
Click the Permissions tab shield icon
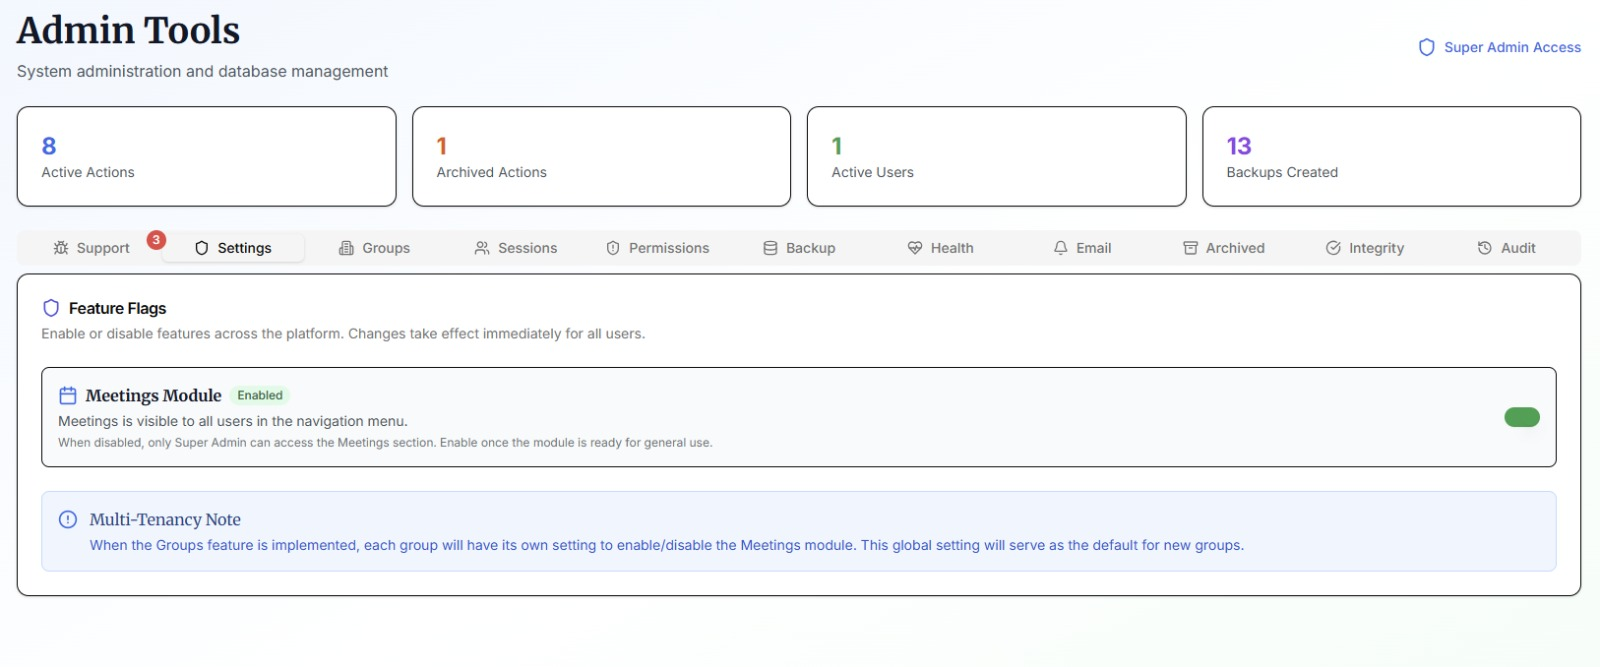(x=613, y=248)
